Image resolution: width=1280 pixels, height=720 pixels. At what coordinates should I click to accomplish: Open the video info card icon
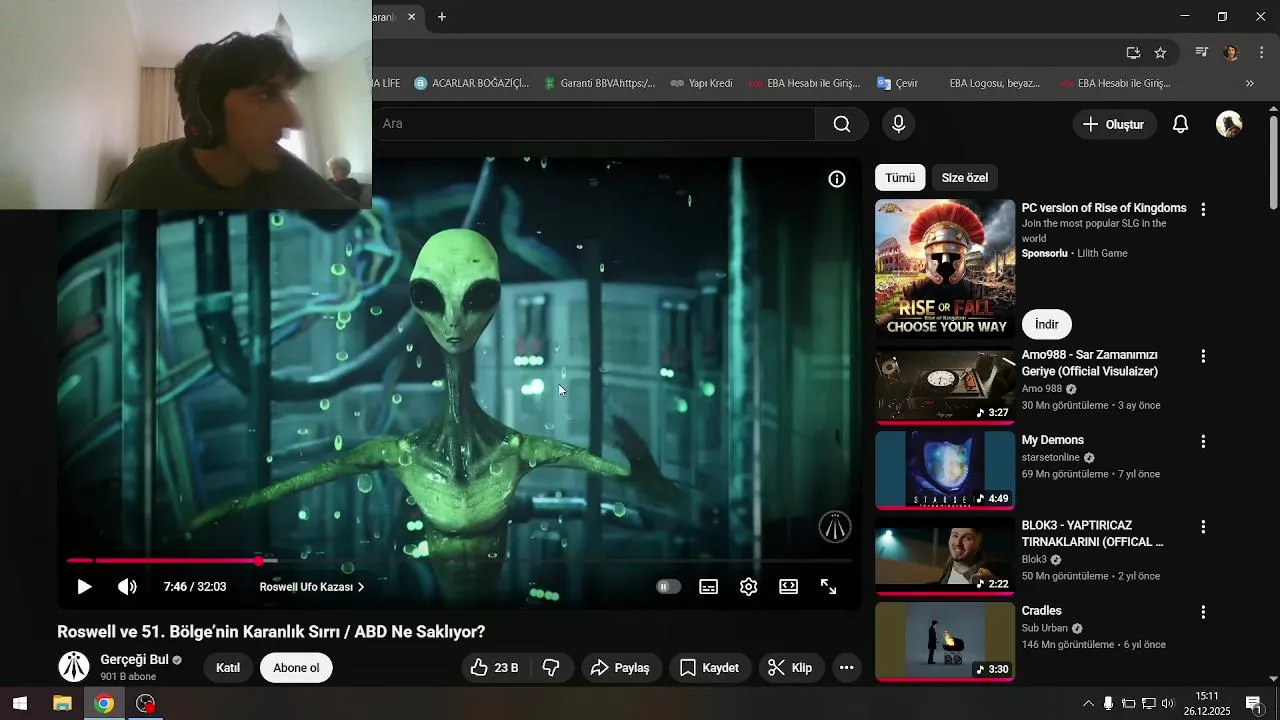[837, 179]
